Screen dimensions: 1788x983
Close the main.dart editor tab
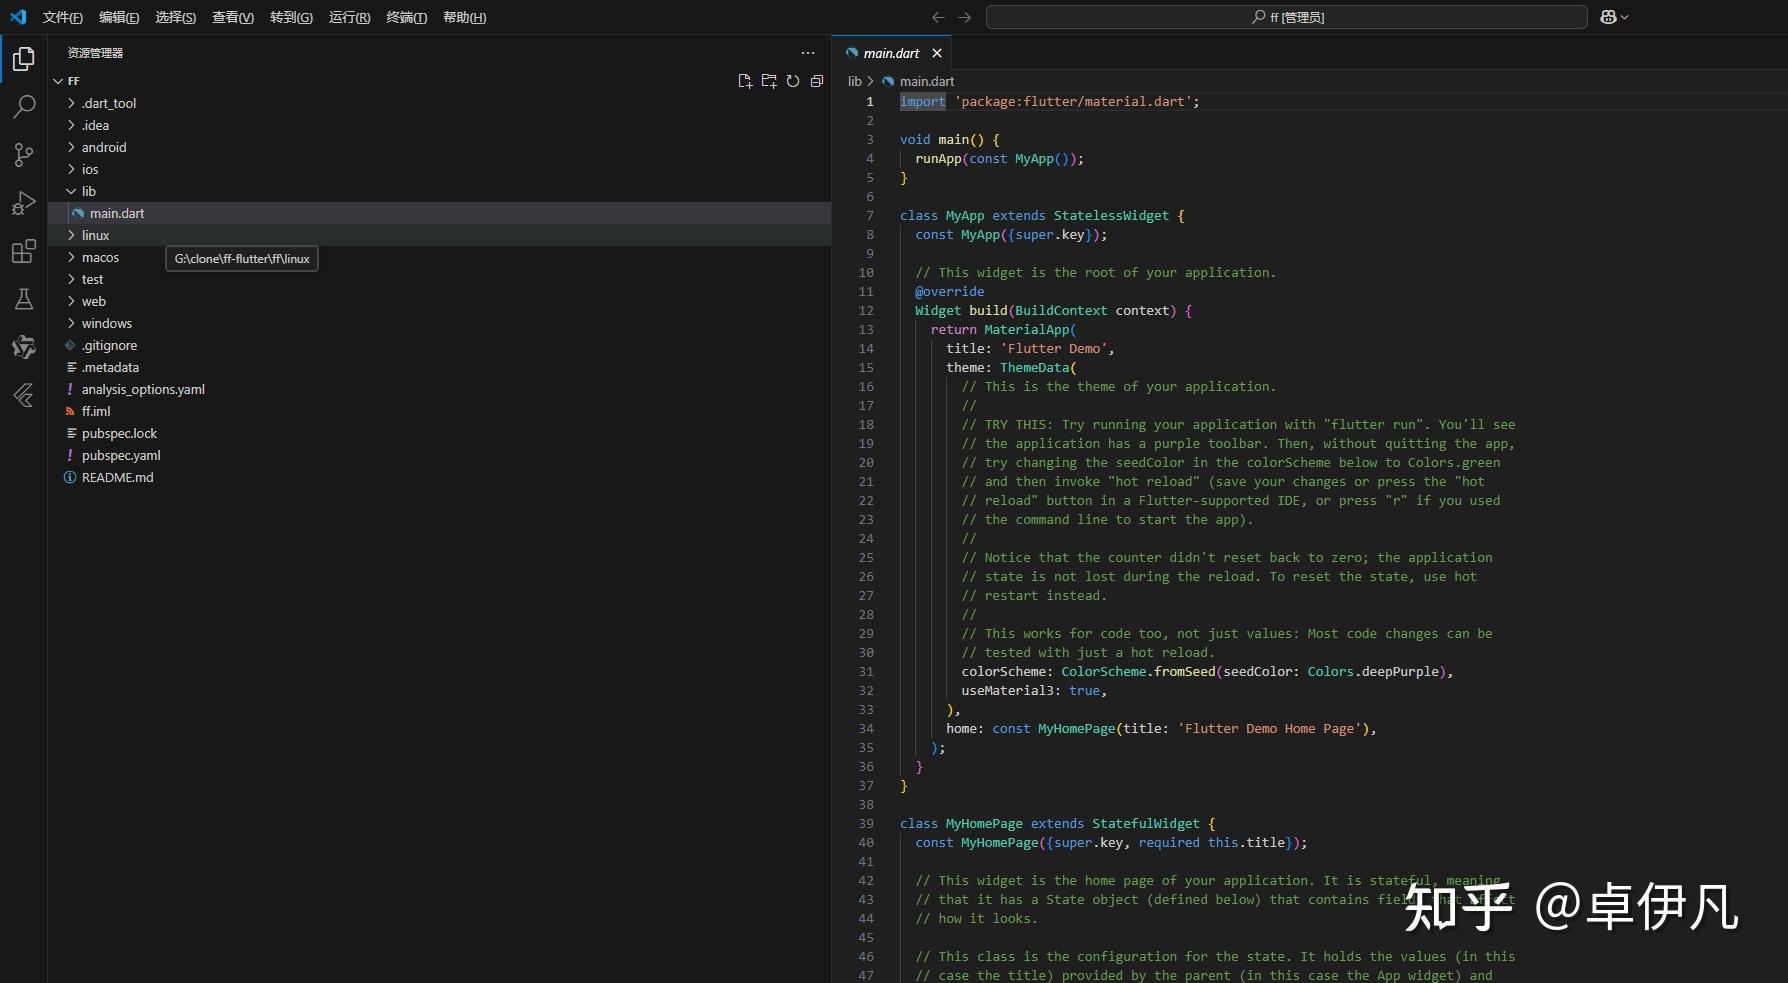(937, 53)
